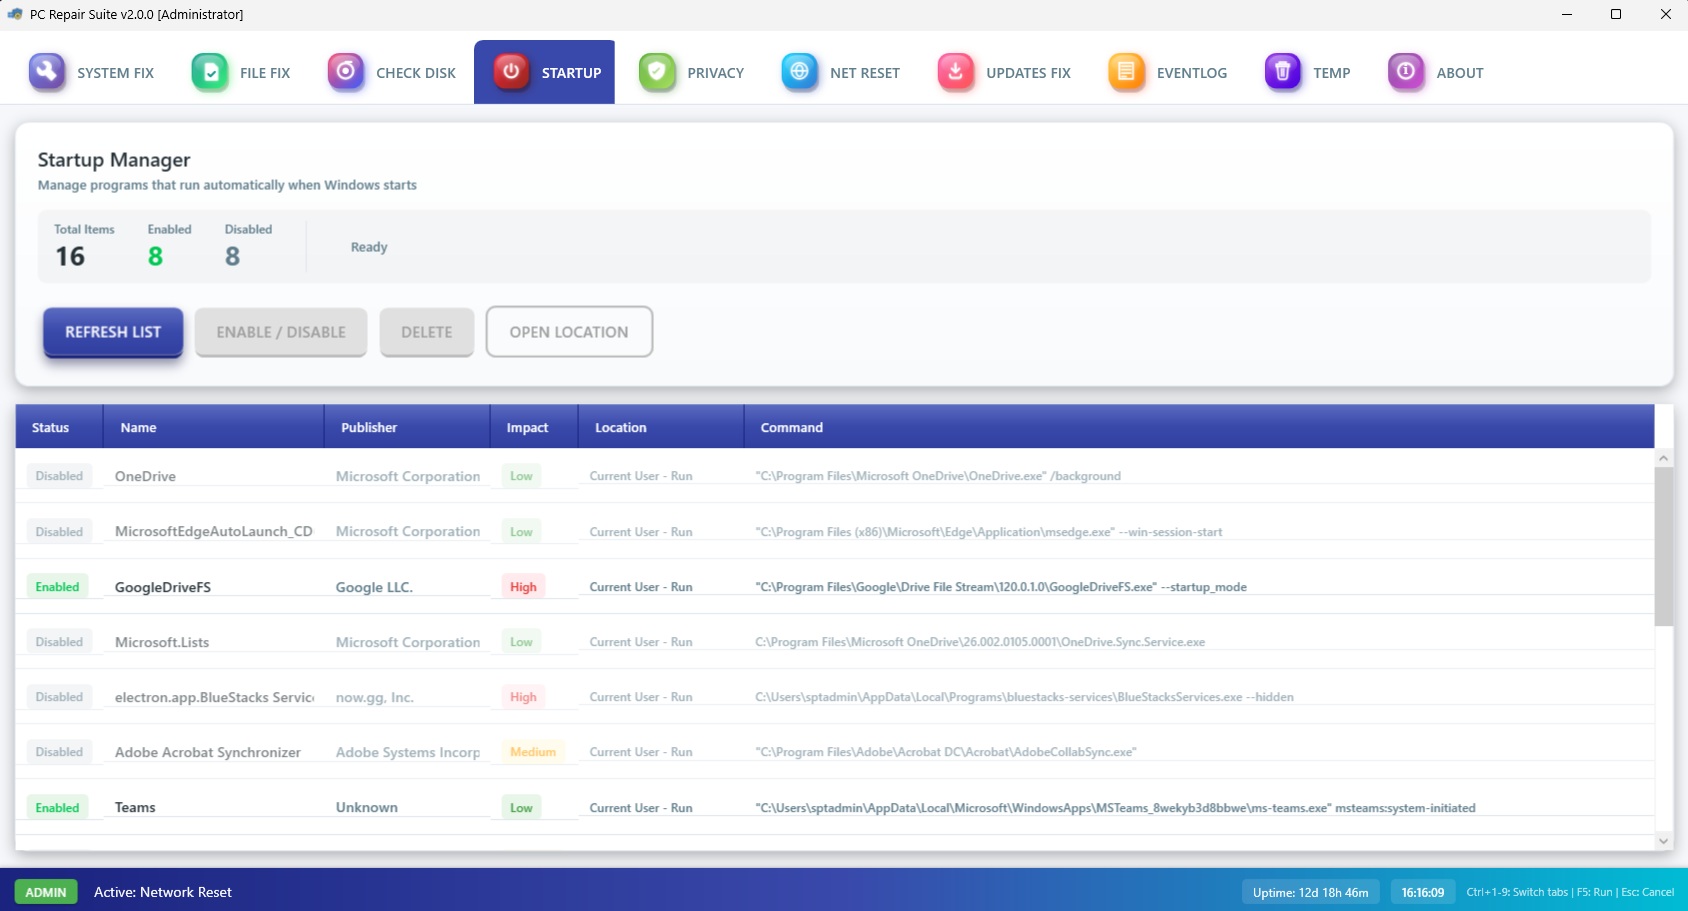Select the System Fix wrench icon
The width and height of the screenshot is (1688, 911).
(47, 71)
